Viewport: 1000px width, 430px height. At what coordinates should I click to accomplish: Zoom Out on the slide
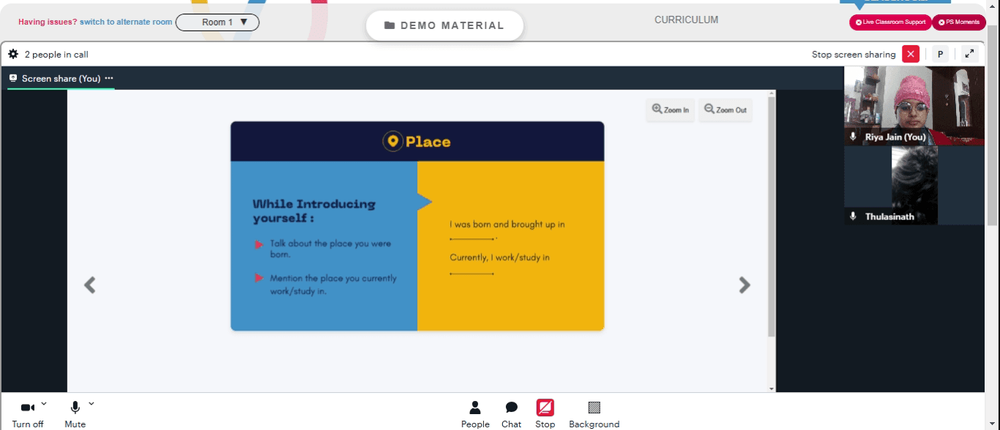(725, 110)
